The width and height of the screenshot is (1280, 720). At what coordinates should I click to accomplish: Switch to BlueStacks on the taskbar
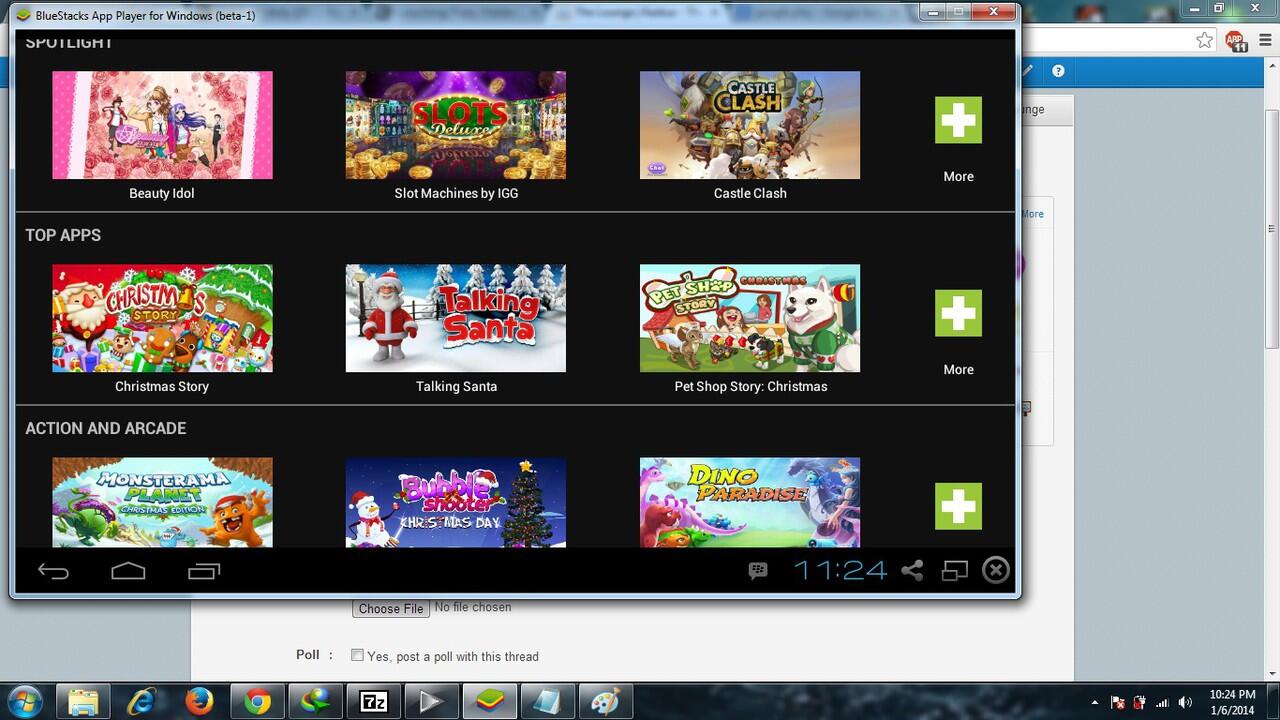pos(490,702)
